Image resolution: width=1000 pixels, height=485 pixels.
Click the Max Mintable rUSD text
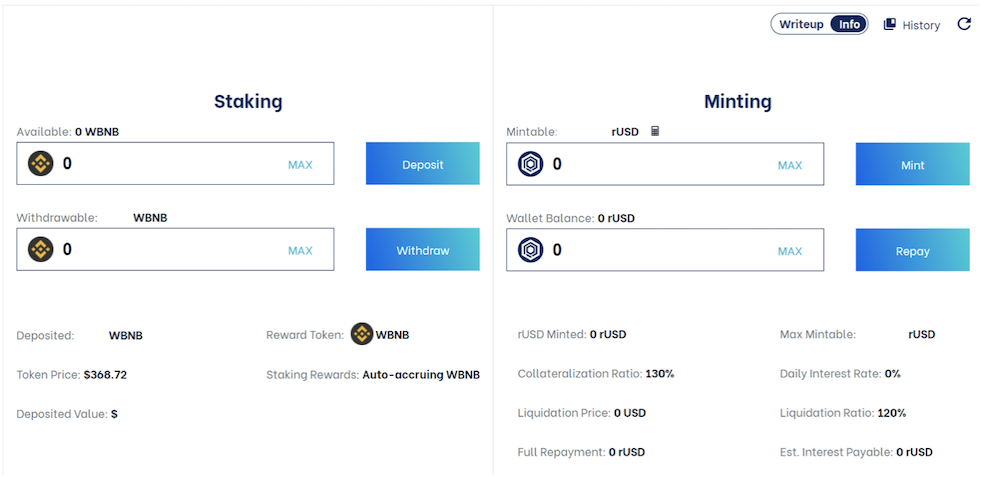pos(857,334)
